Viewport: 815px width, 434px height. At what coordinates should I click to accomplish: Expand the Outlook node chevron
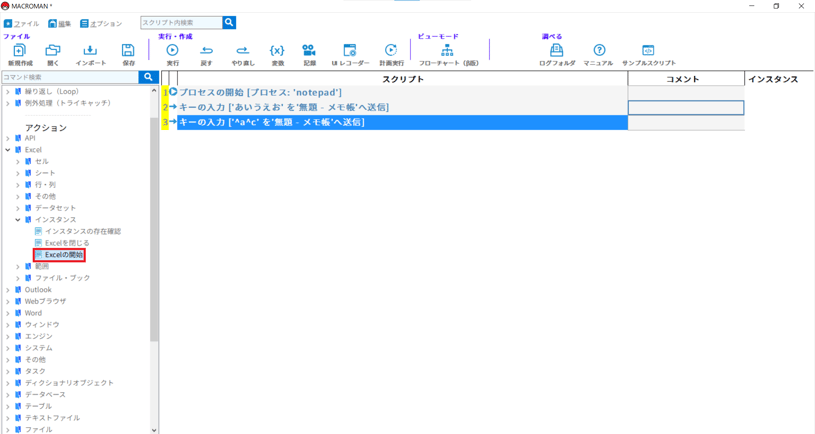pos(8,290)
